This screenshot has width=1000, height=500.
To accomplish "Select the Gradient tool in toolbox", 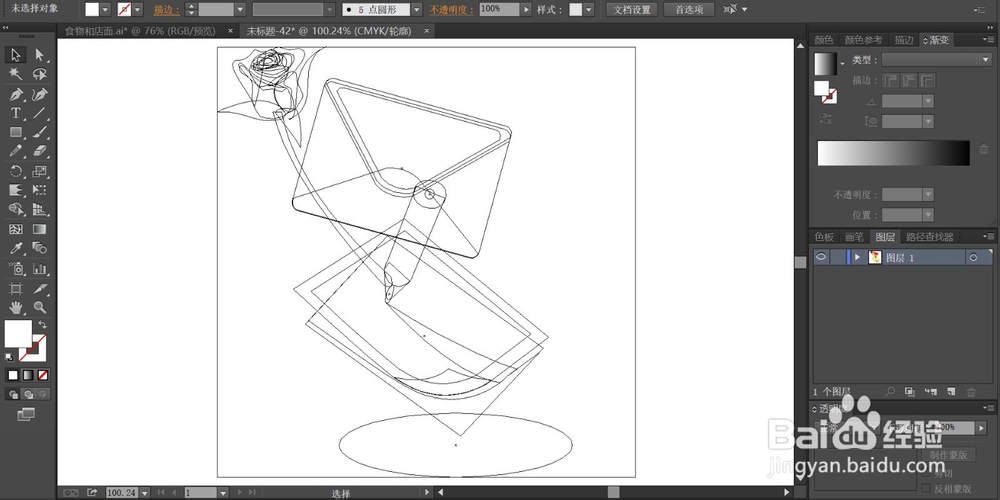I will coord(40,229).
